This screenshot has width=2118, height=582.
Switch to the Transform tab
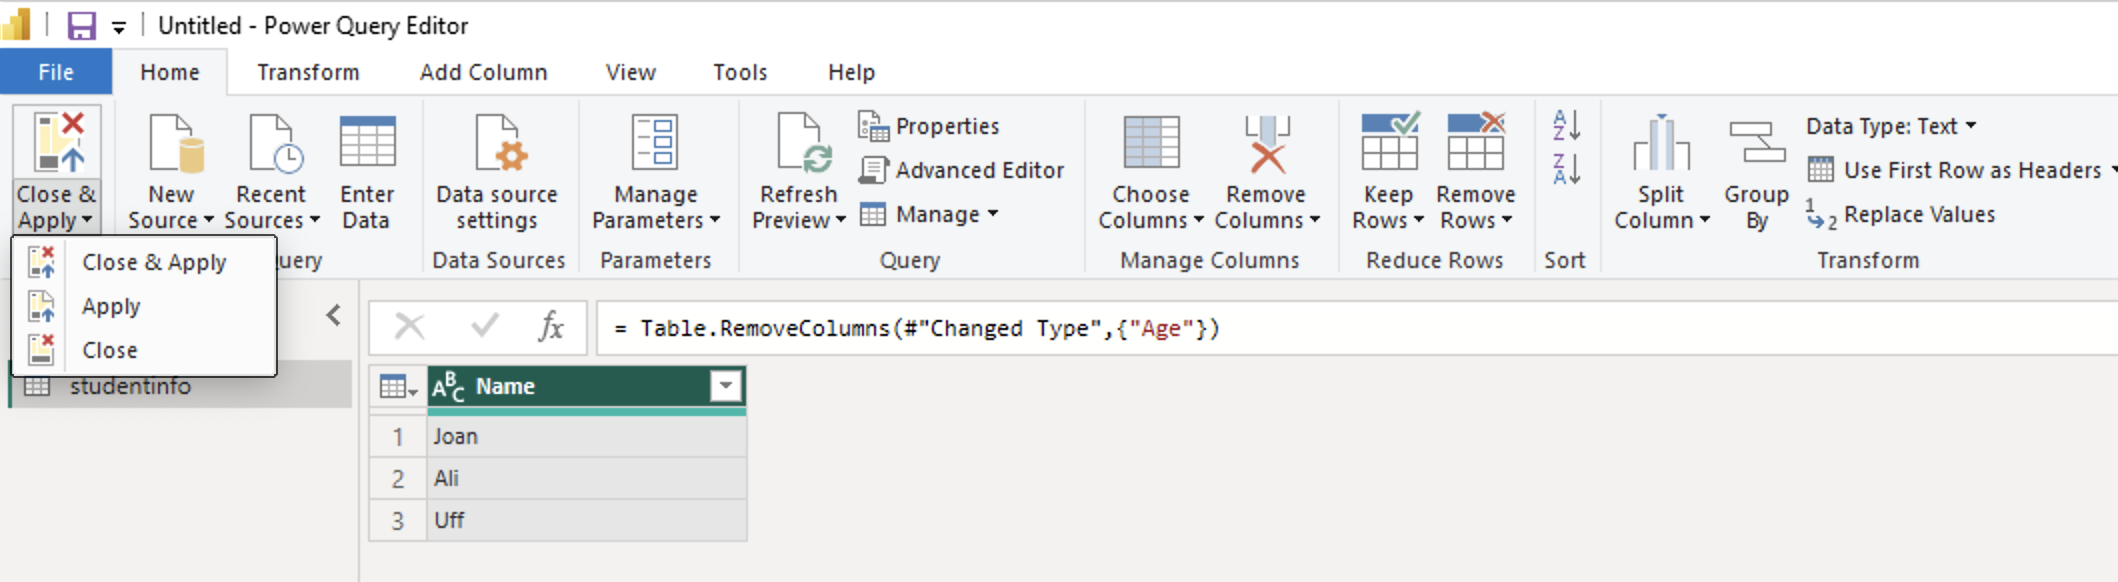coord(308,72)
